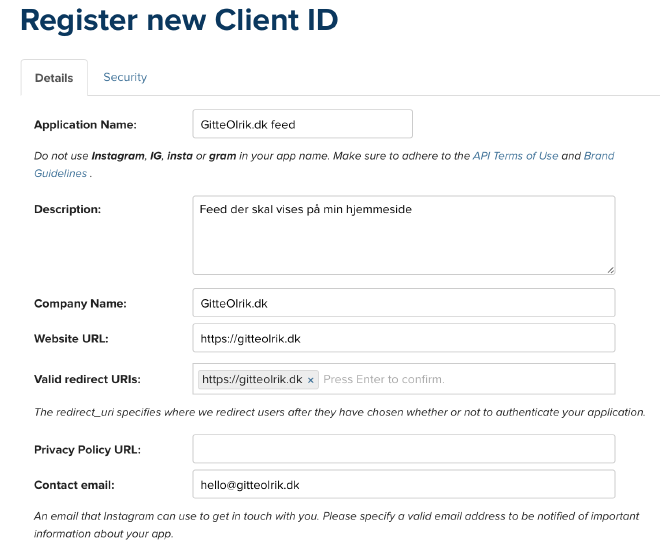Open the API Terms of Use link
The image size is (660, 547).
515,156
